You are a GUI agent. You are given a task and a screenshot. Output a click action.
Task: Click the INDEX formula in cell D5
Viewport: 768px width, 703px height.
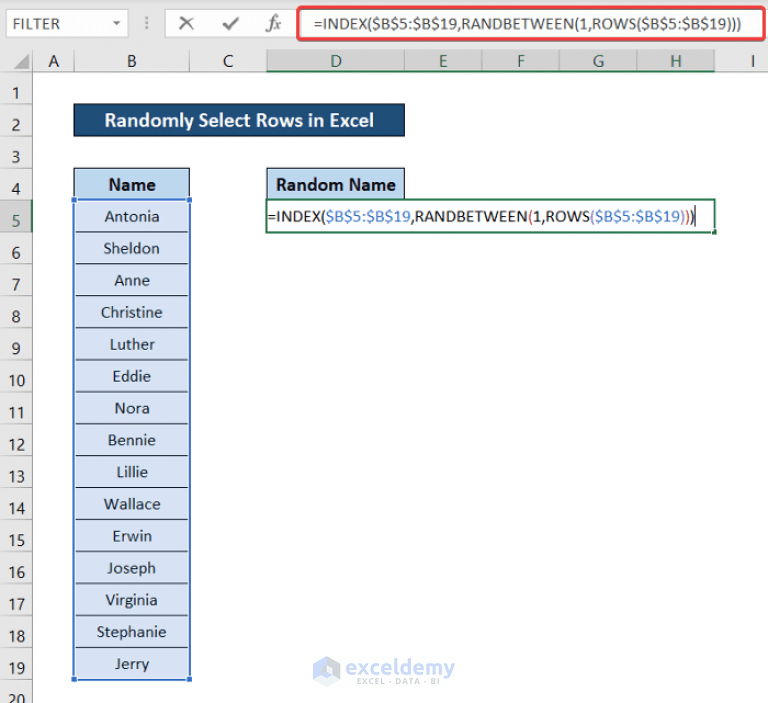490,216
